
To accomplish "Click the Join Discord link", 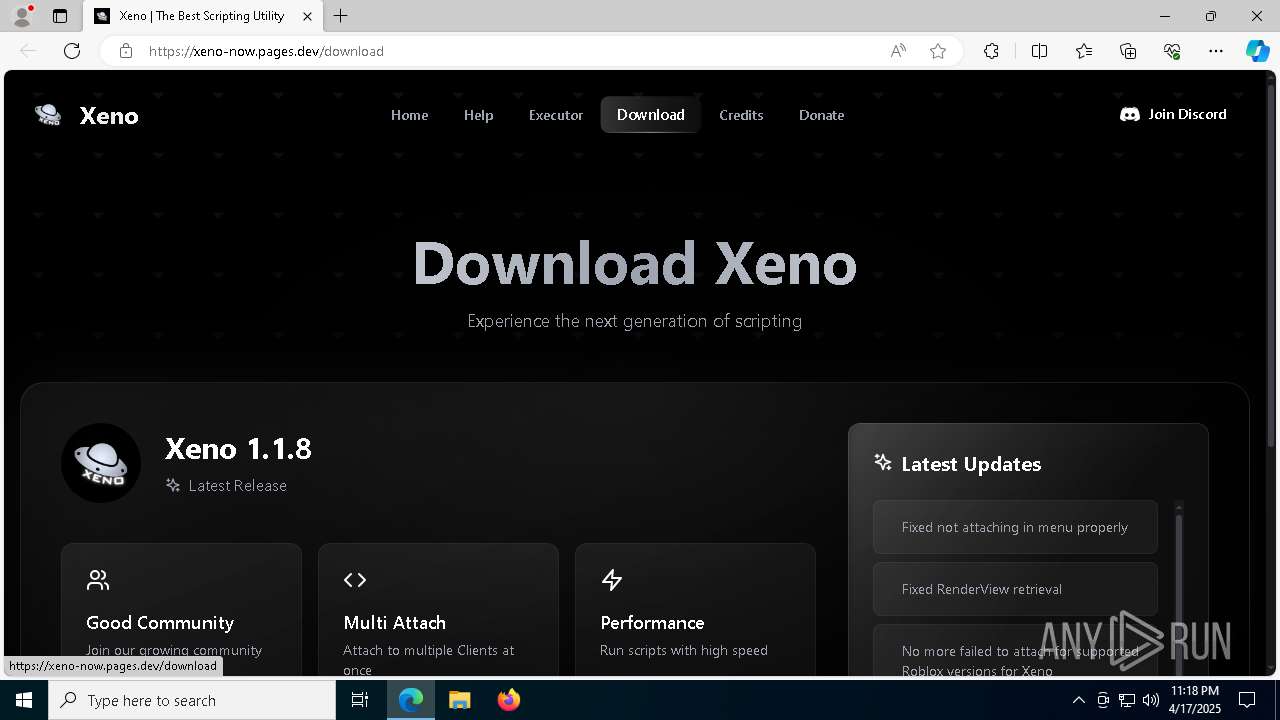I will coord(1173,114).
